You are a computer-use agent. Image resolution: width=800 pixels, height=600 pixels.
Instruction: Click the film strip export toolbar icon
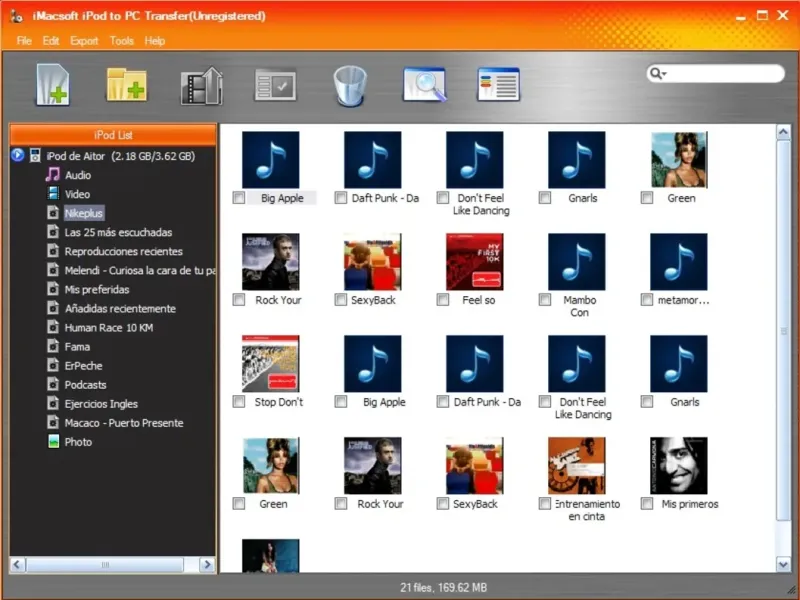[x=201, y=86]
